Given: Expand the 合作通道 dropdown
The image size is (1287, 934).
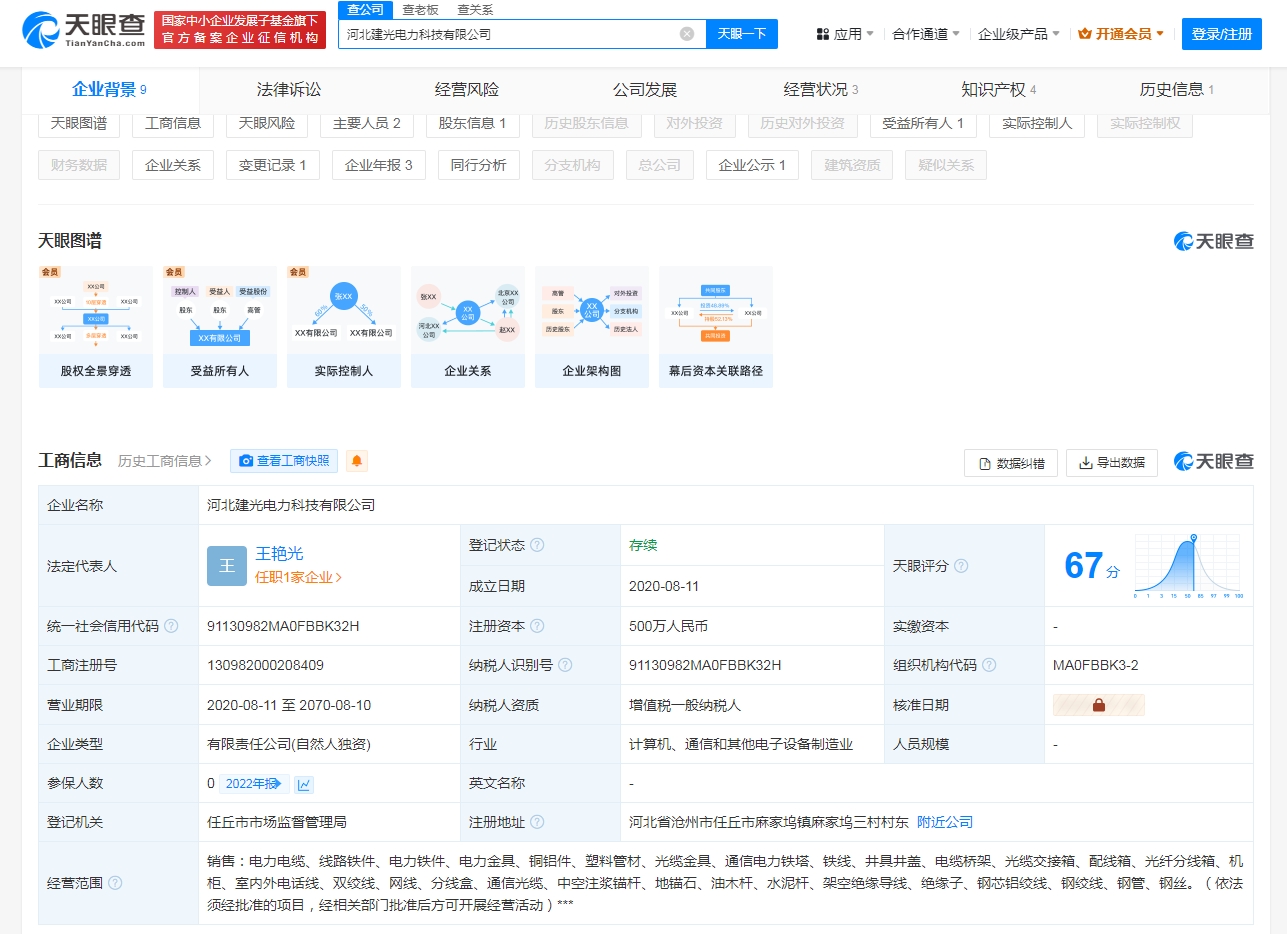Looking at the screenshot, I should [x=926, y=34].
